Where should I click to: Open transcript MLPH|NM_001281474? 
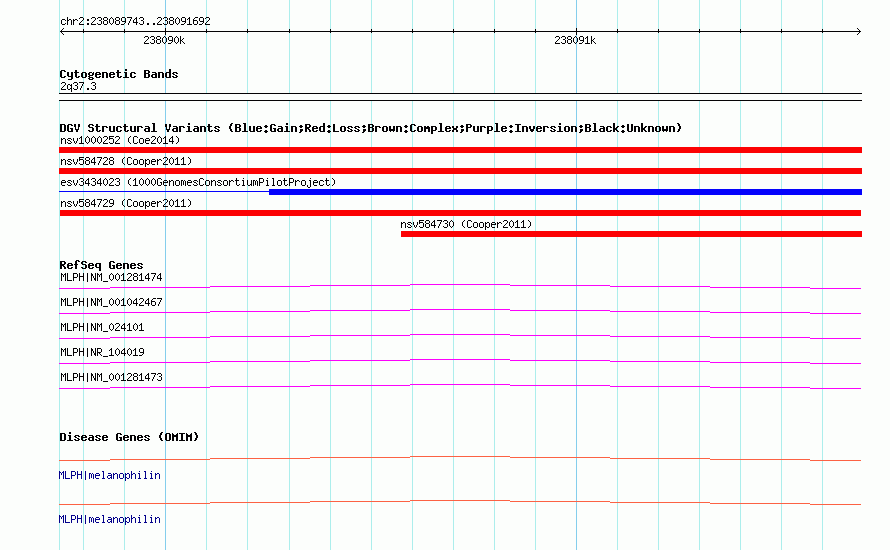111,278
